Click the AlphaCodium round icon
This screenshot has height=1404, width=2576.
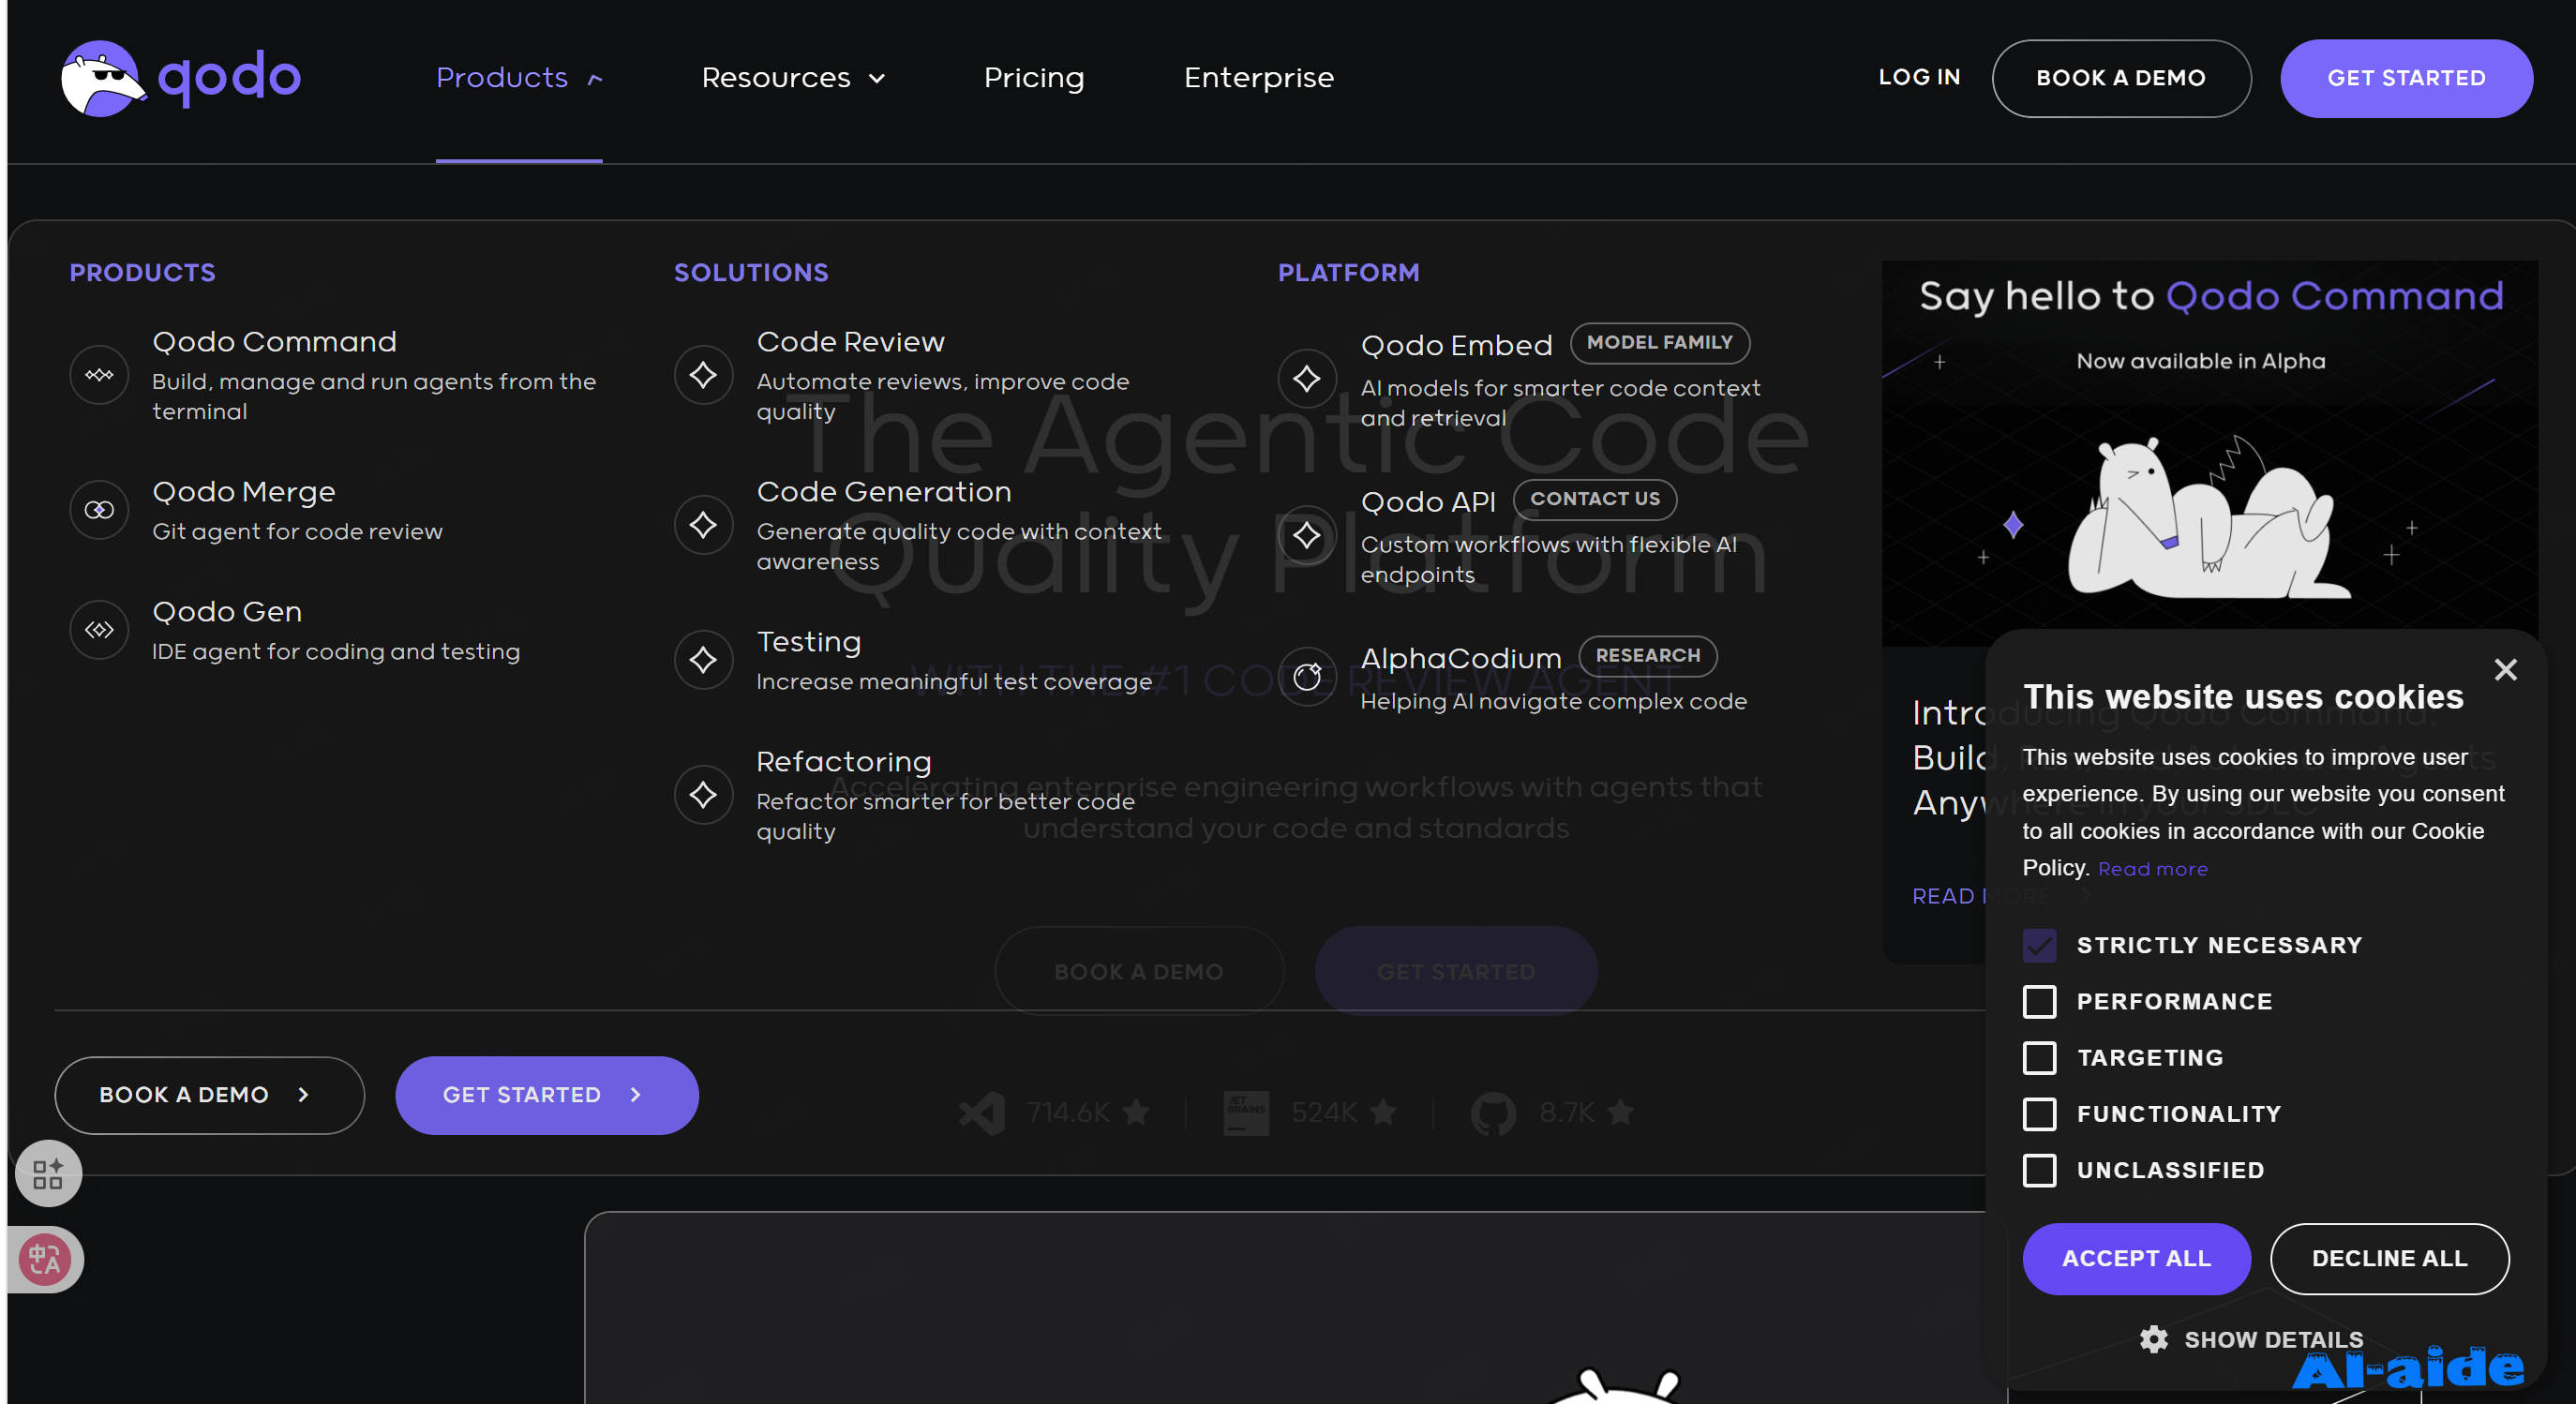[x=1307, y=677]
